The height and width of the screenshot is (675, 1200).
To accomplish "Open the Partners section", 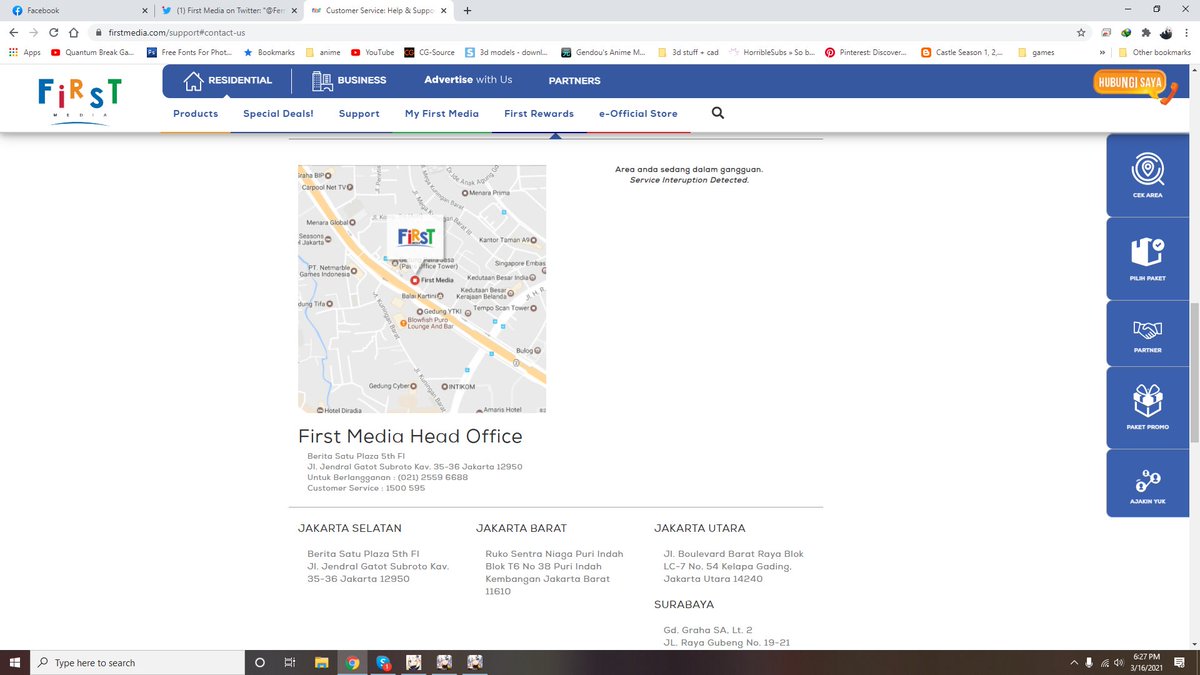I will pos(575,80).
